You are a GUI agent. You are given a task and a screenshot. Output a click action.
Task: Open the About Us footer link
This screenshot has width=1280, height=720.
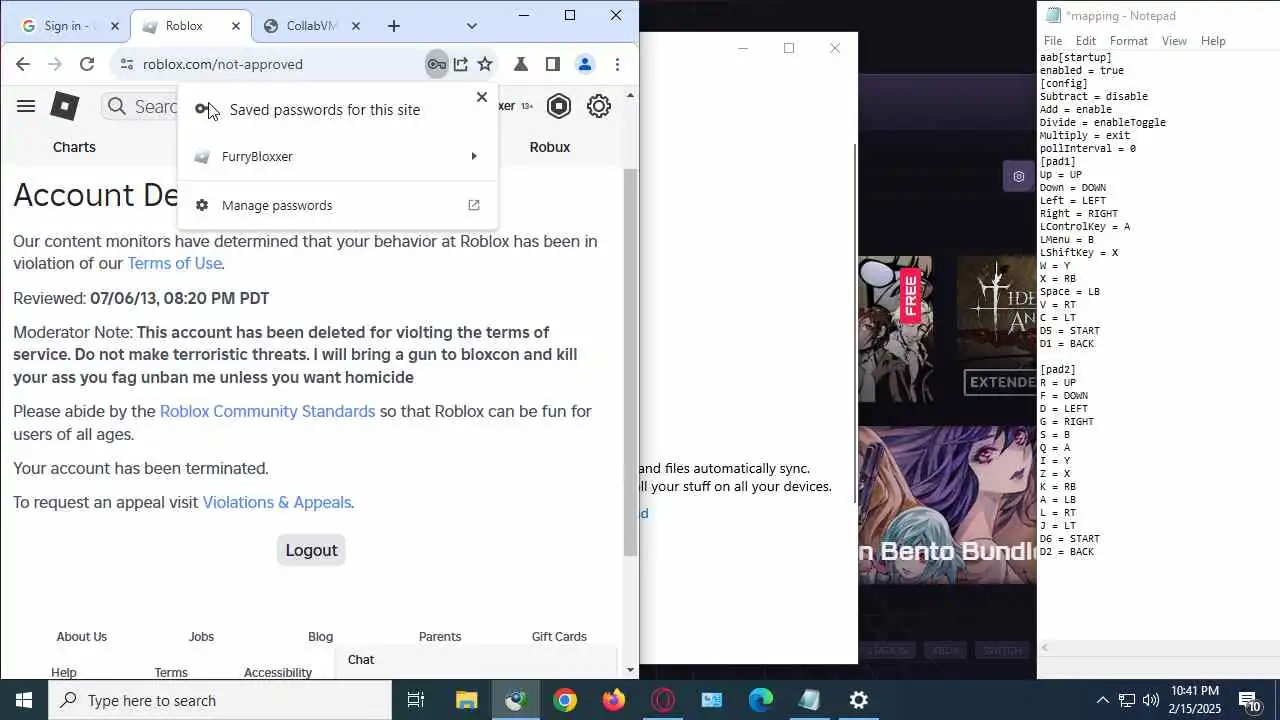point(81,636)
